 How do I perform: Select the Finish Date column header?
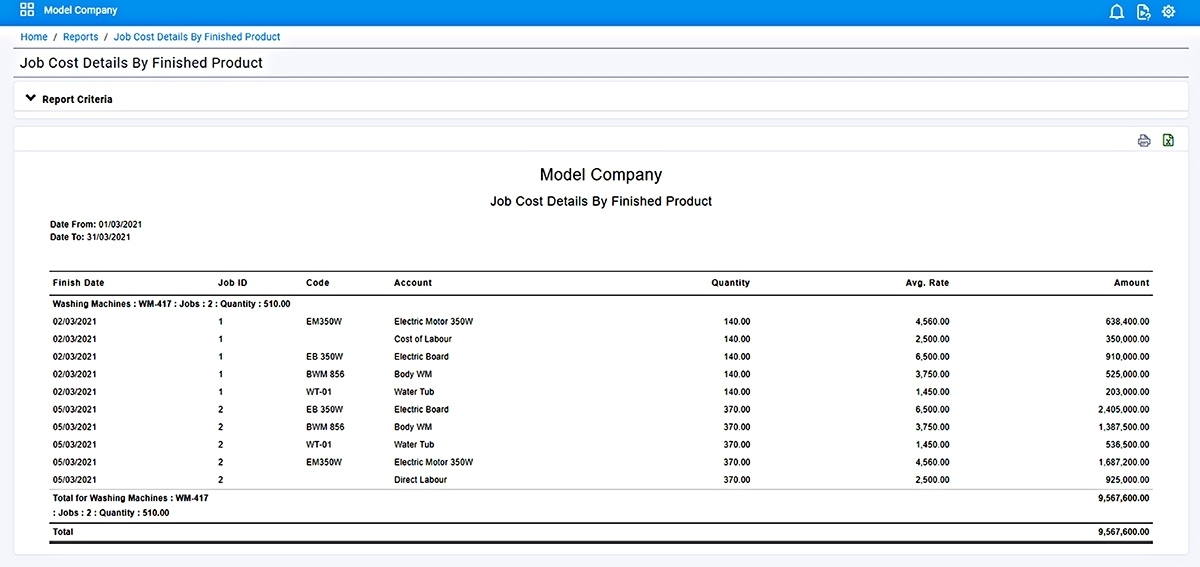pyautogui.click(x=78, y=283)
